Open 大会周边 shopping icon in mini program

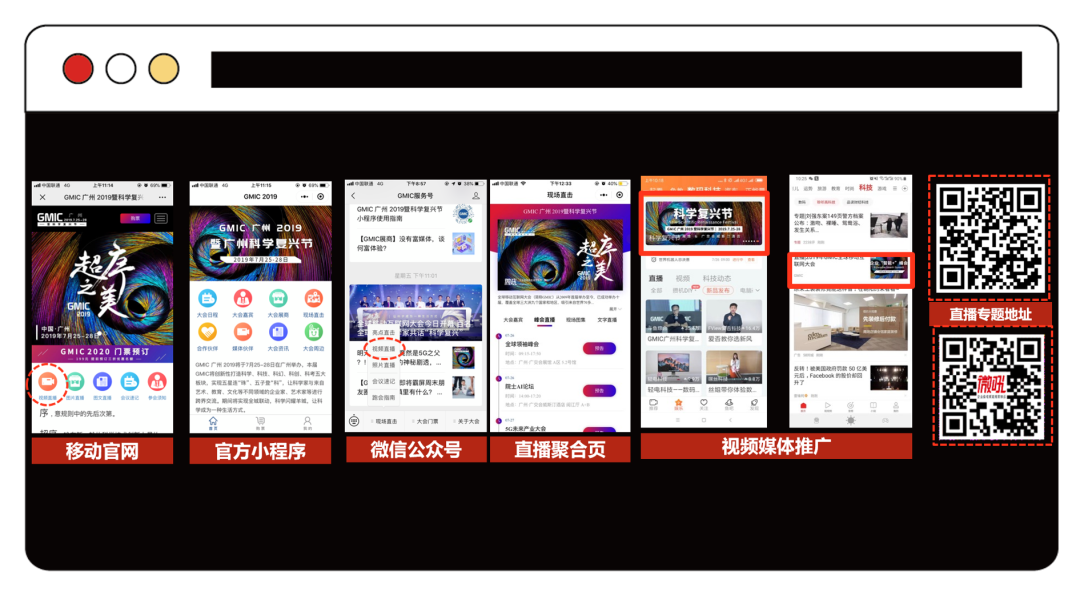[x=313, y=332]
